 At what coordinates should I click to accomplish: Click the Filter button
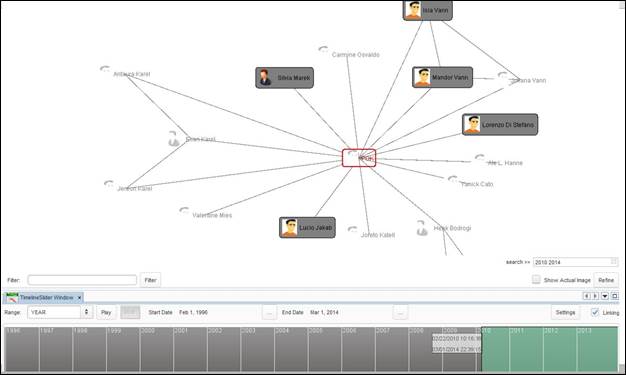[x=151, y=280]
